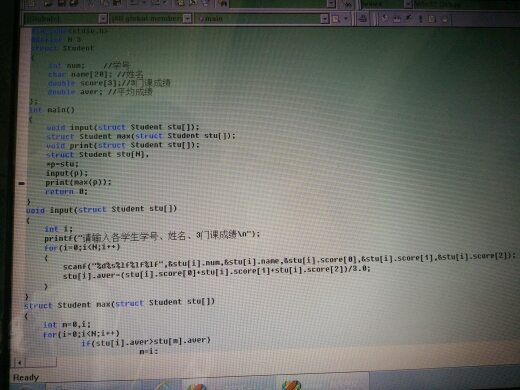
Task: Click the #define N 3 line
Action: click(56, 40)
